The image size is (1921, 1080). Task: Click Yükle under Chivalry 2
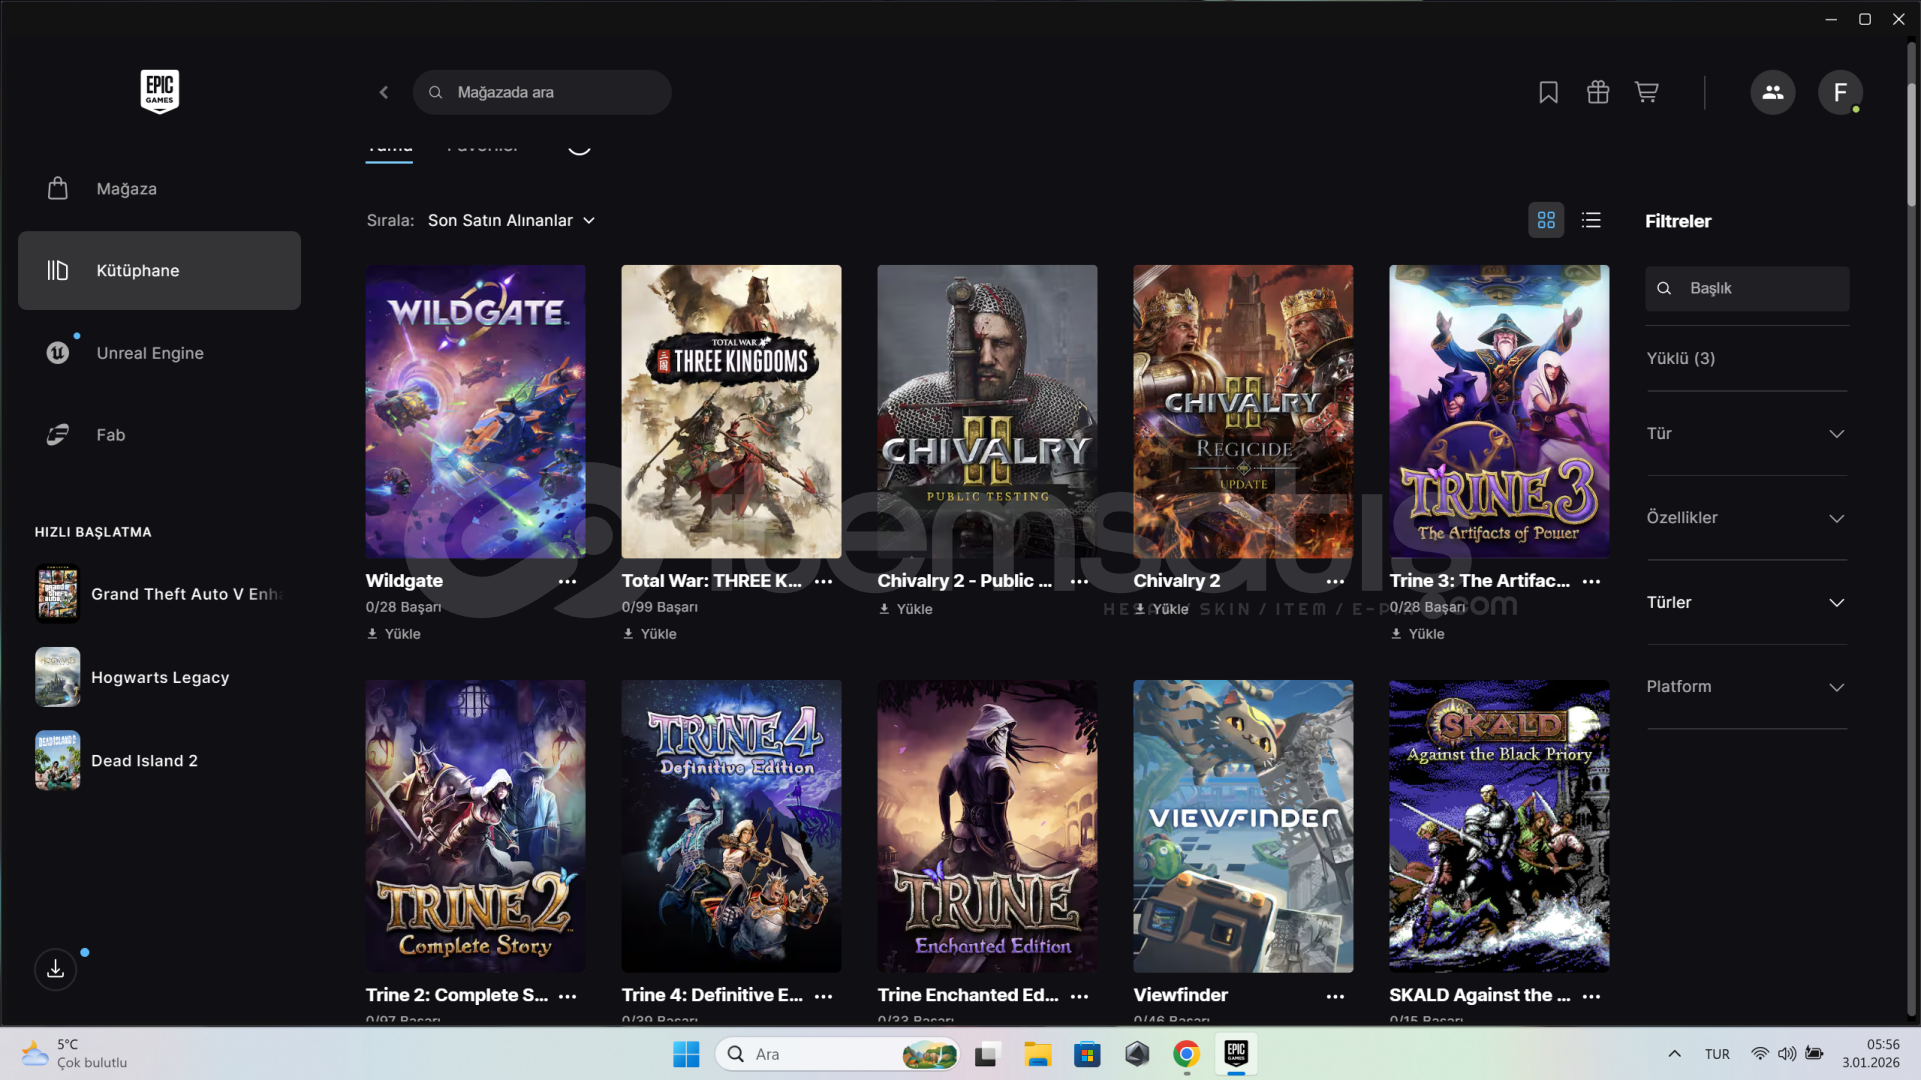pyautogui.click(x=1162, y=609)
